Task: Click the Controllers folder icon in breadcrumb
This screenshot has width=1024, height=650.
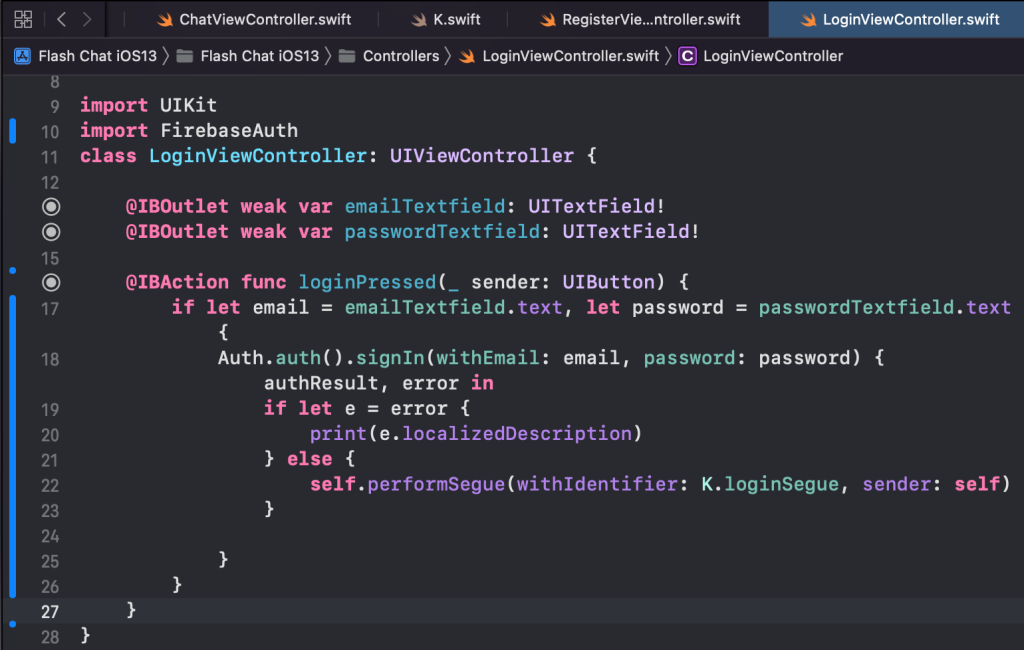Action: pos(347,56)
